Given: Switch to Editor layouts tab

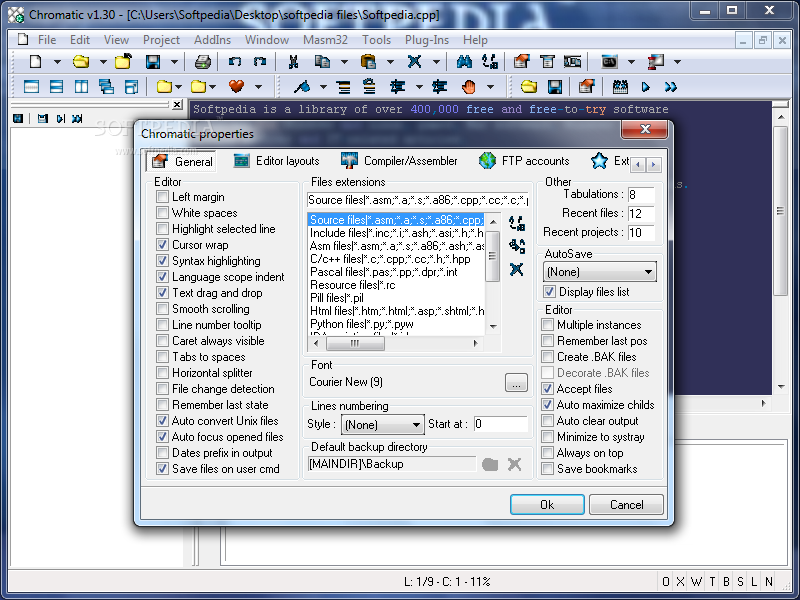Looking at the screenshot, I should click(277, 161).
